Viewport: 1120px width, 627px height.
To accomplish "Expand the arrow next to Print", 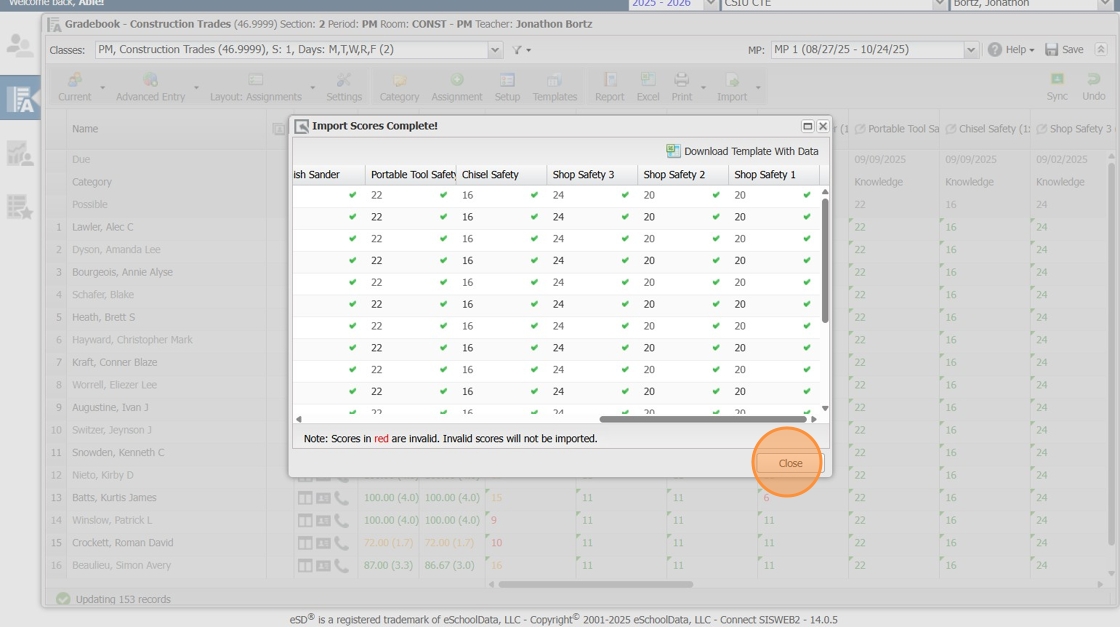I will coord(703,88).
